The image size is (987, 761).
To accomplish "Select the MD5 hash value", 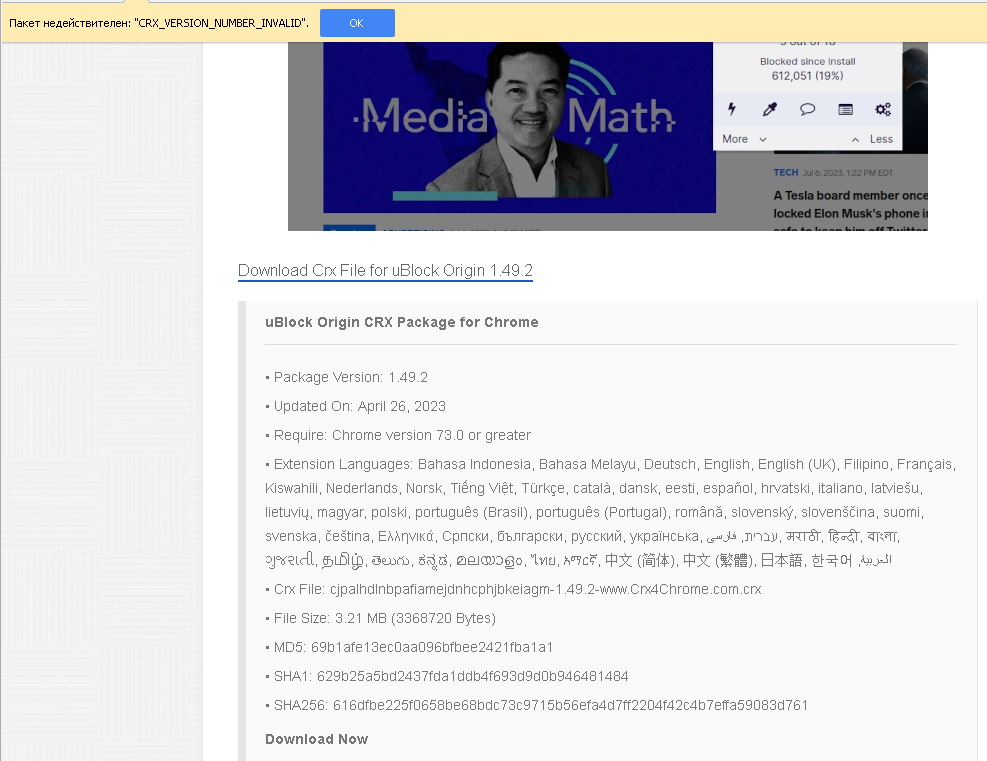I will click(432, 647).
